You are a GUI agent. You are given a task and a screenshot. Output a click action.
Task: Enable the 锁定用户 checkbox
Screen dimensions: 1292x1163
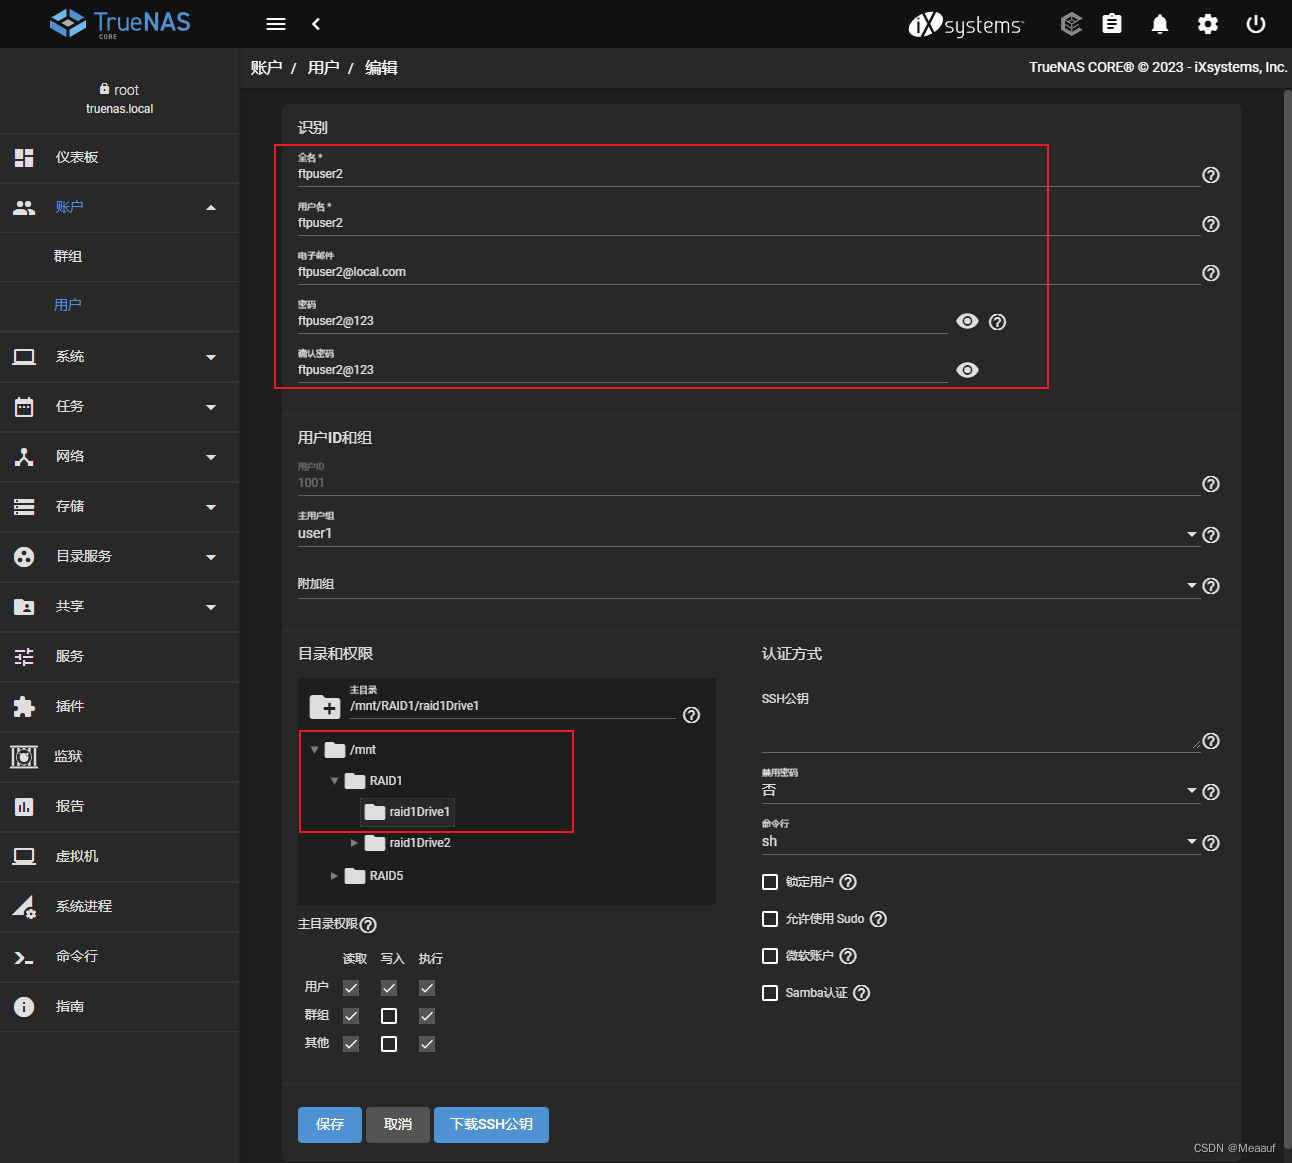pos(770,882)
